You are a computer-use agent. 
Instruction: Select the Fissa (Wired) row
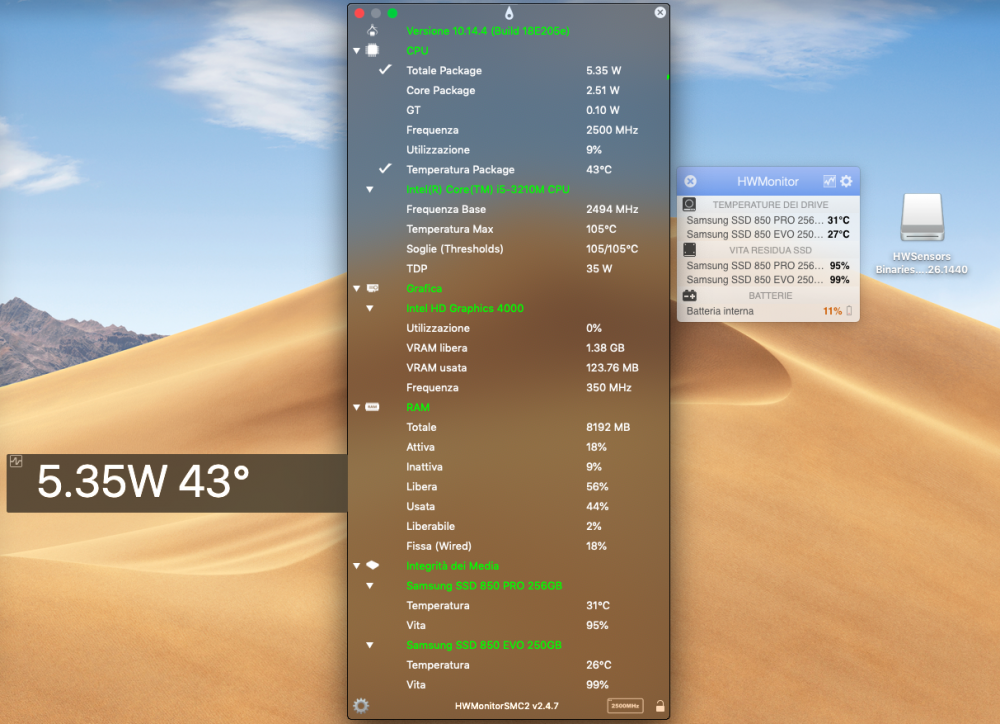[x=508, y=545]
